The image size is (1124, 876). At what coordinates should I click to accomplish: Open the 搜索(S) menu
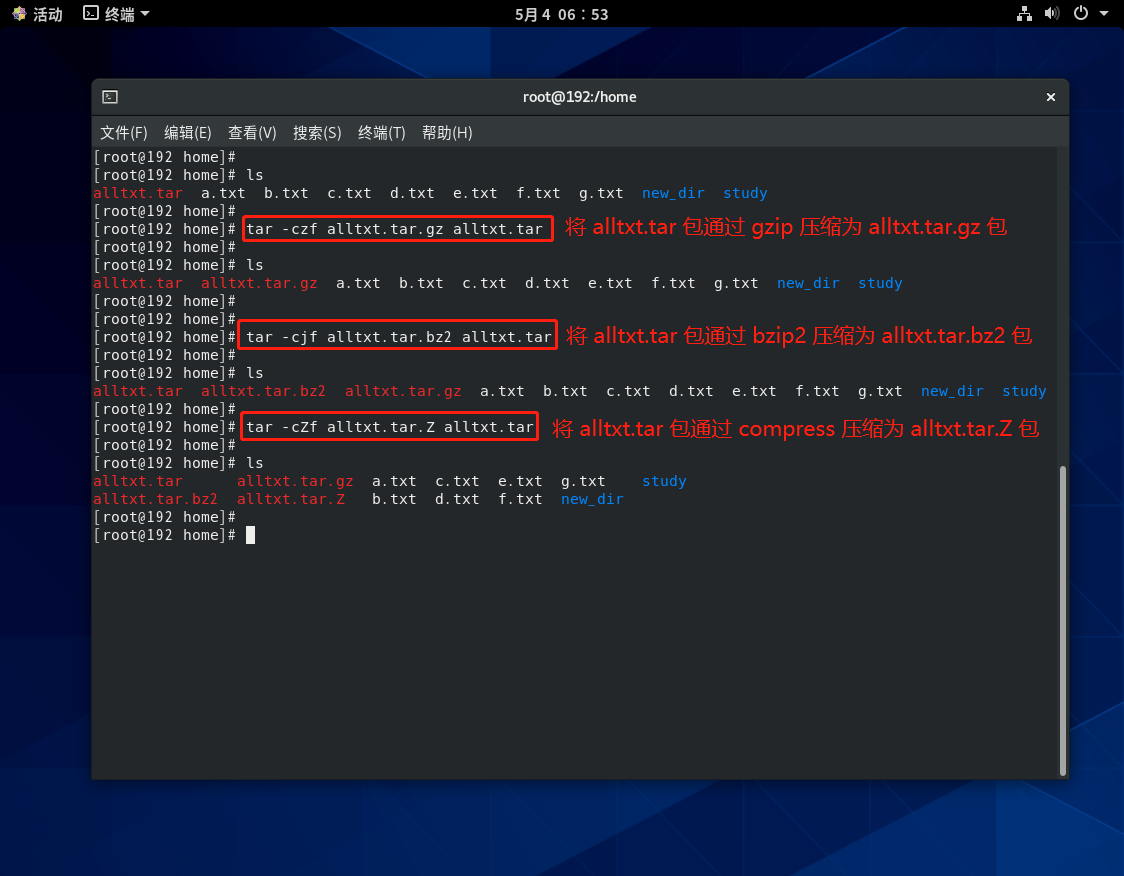317,132
